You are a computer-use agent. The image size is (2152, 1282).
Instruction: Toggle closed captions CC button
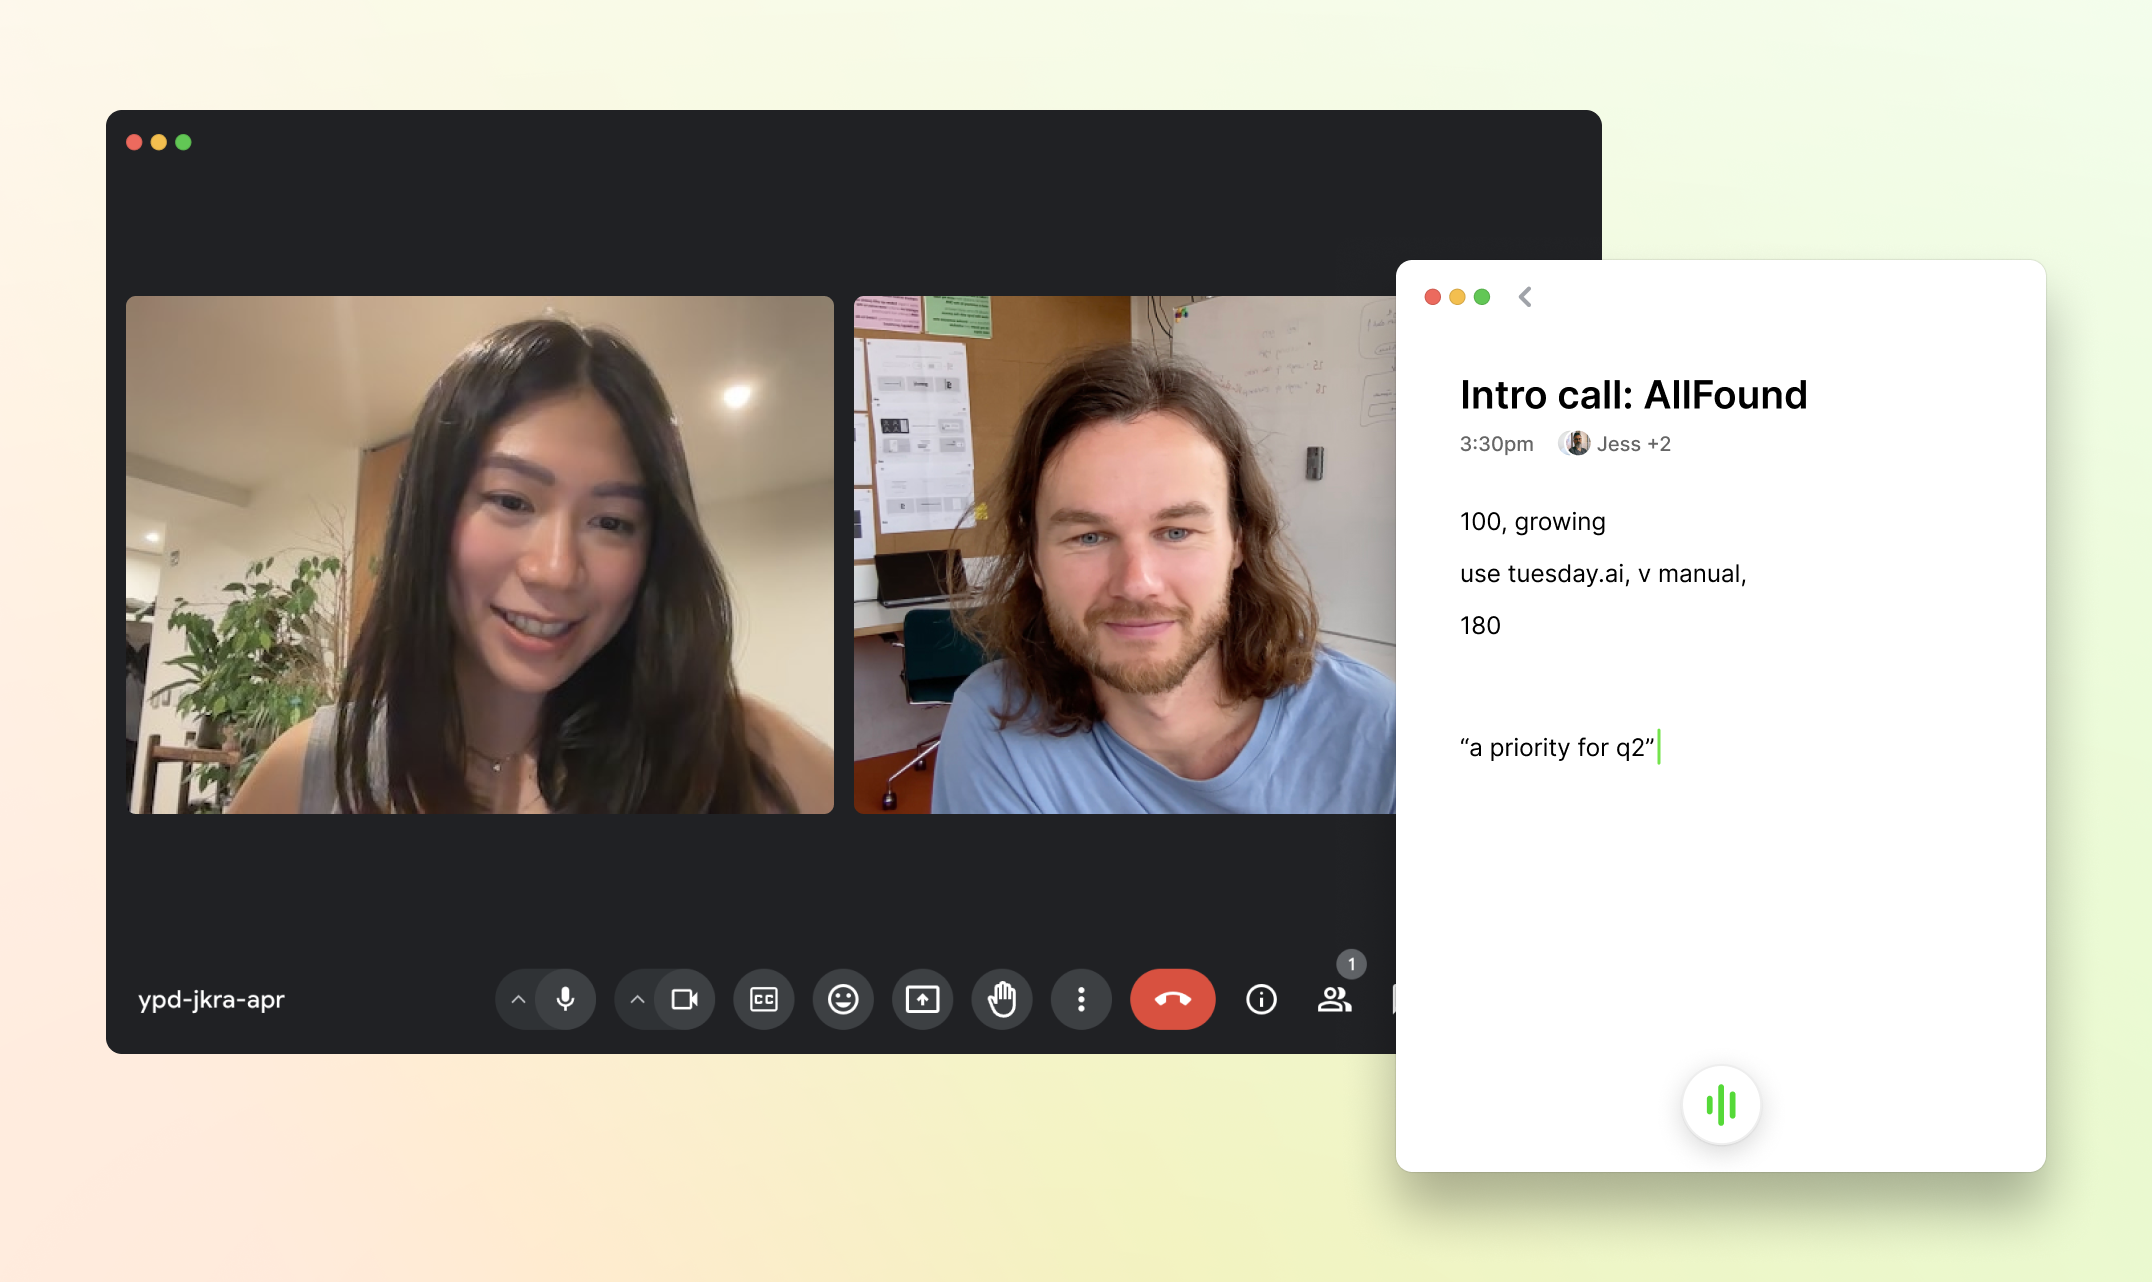tap(764, 999)
